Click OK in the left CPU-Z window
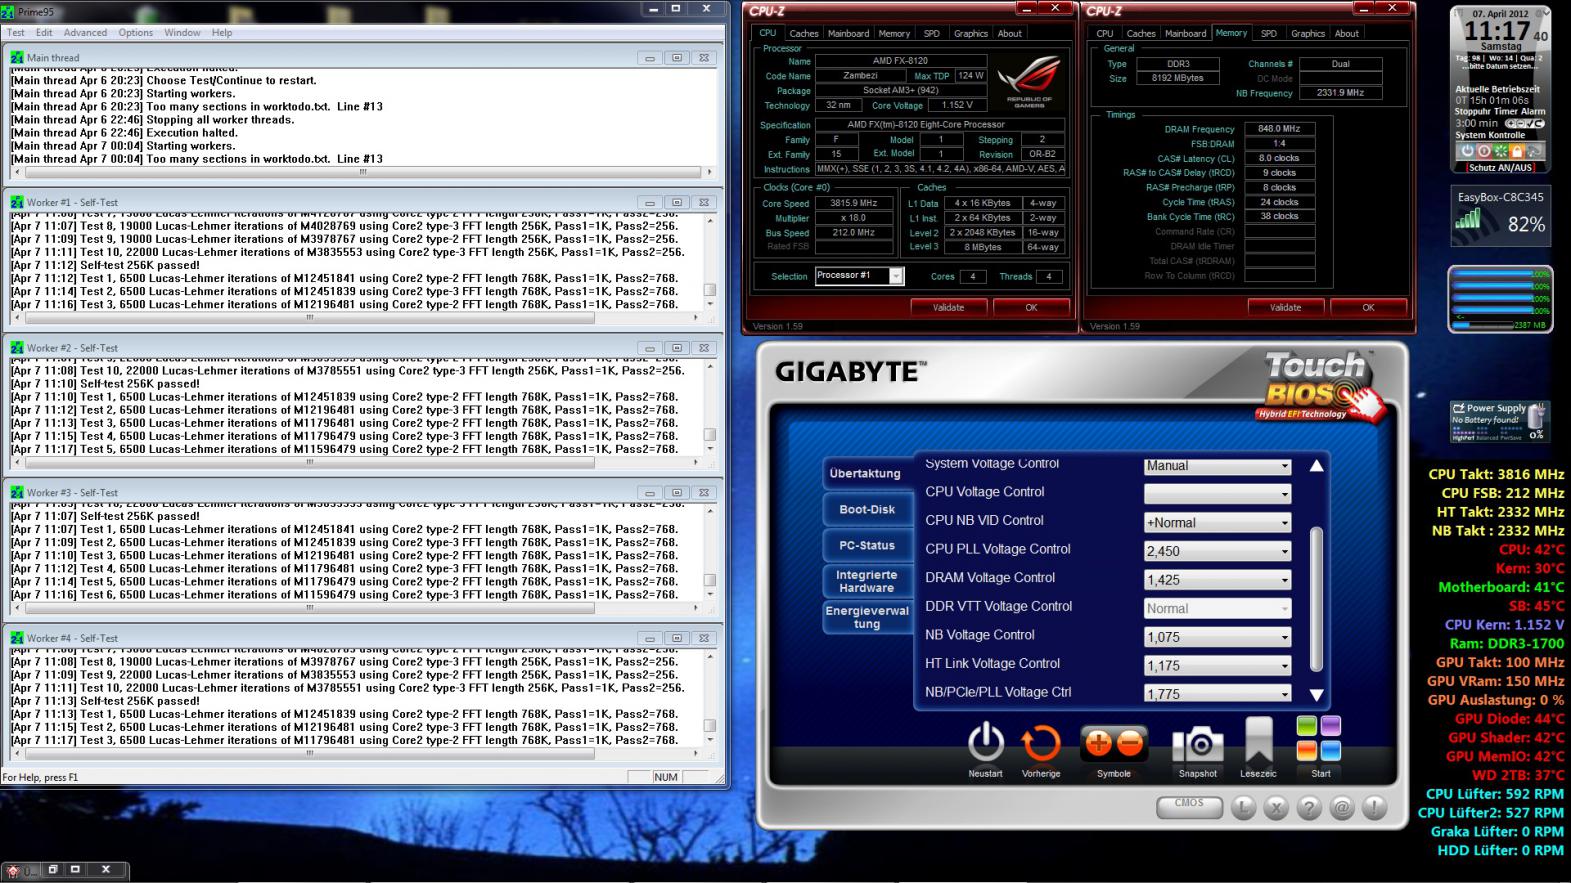1571x883 pixels. pyautogui.click(x=1031, y=308)
